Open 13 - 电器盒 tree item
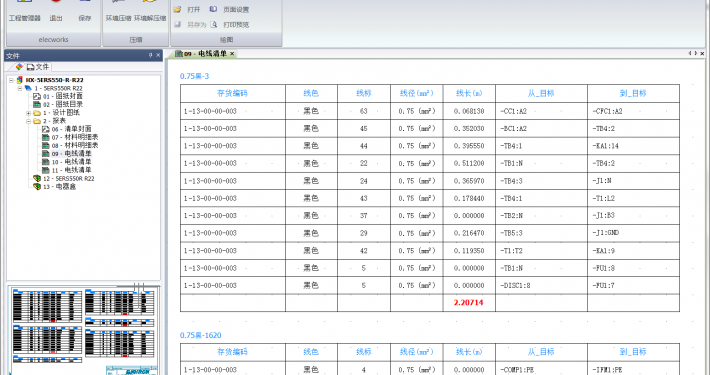 tap(55, 187)
